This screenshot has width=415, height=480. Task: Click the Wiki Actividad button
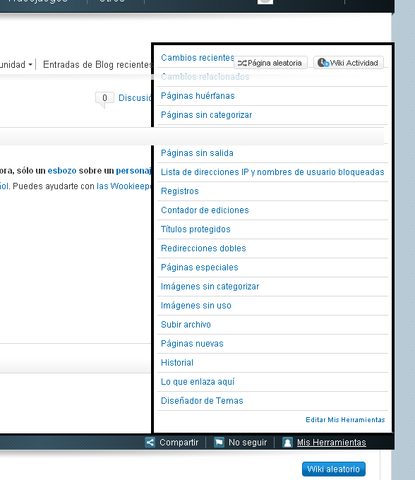click(x=348, y=63)
